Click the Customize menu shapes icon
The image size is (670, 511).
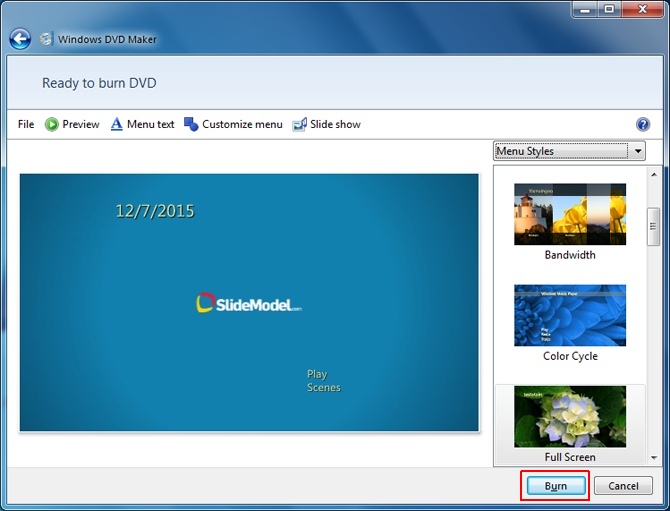(191, 124)
